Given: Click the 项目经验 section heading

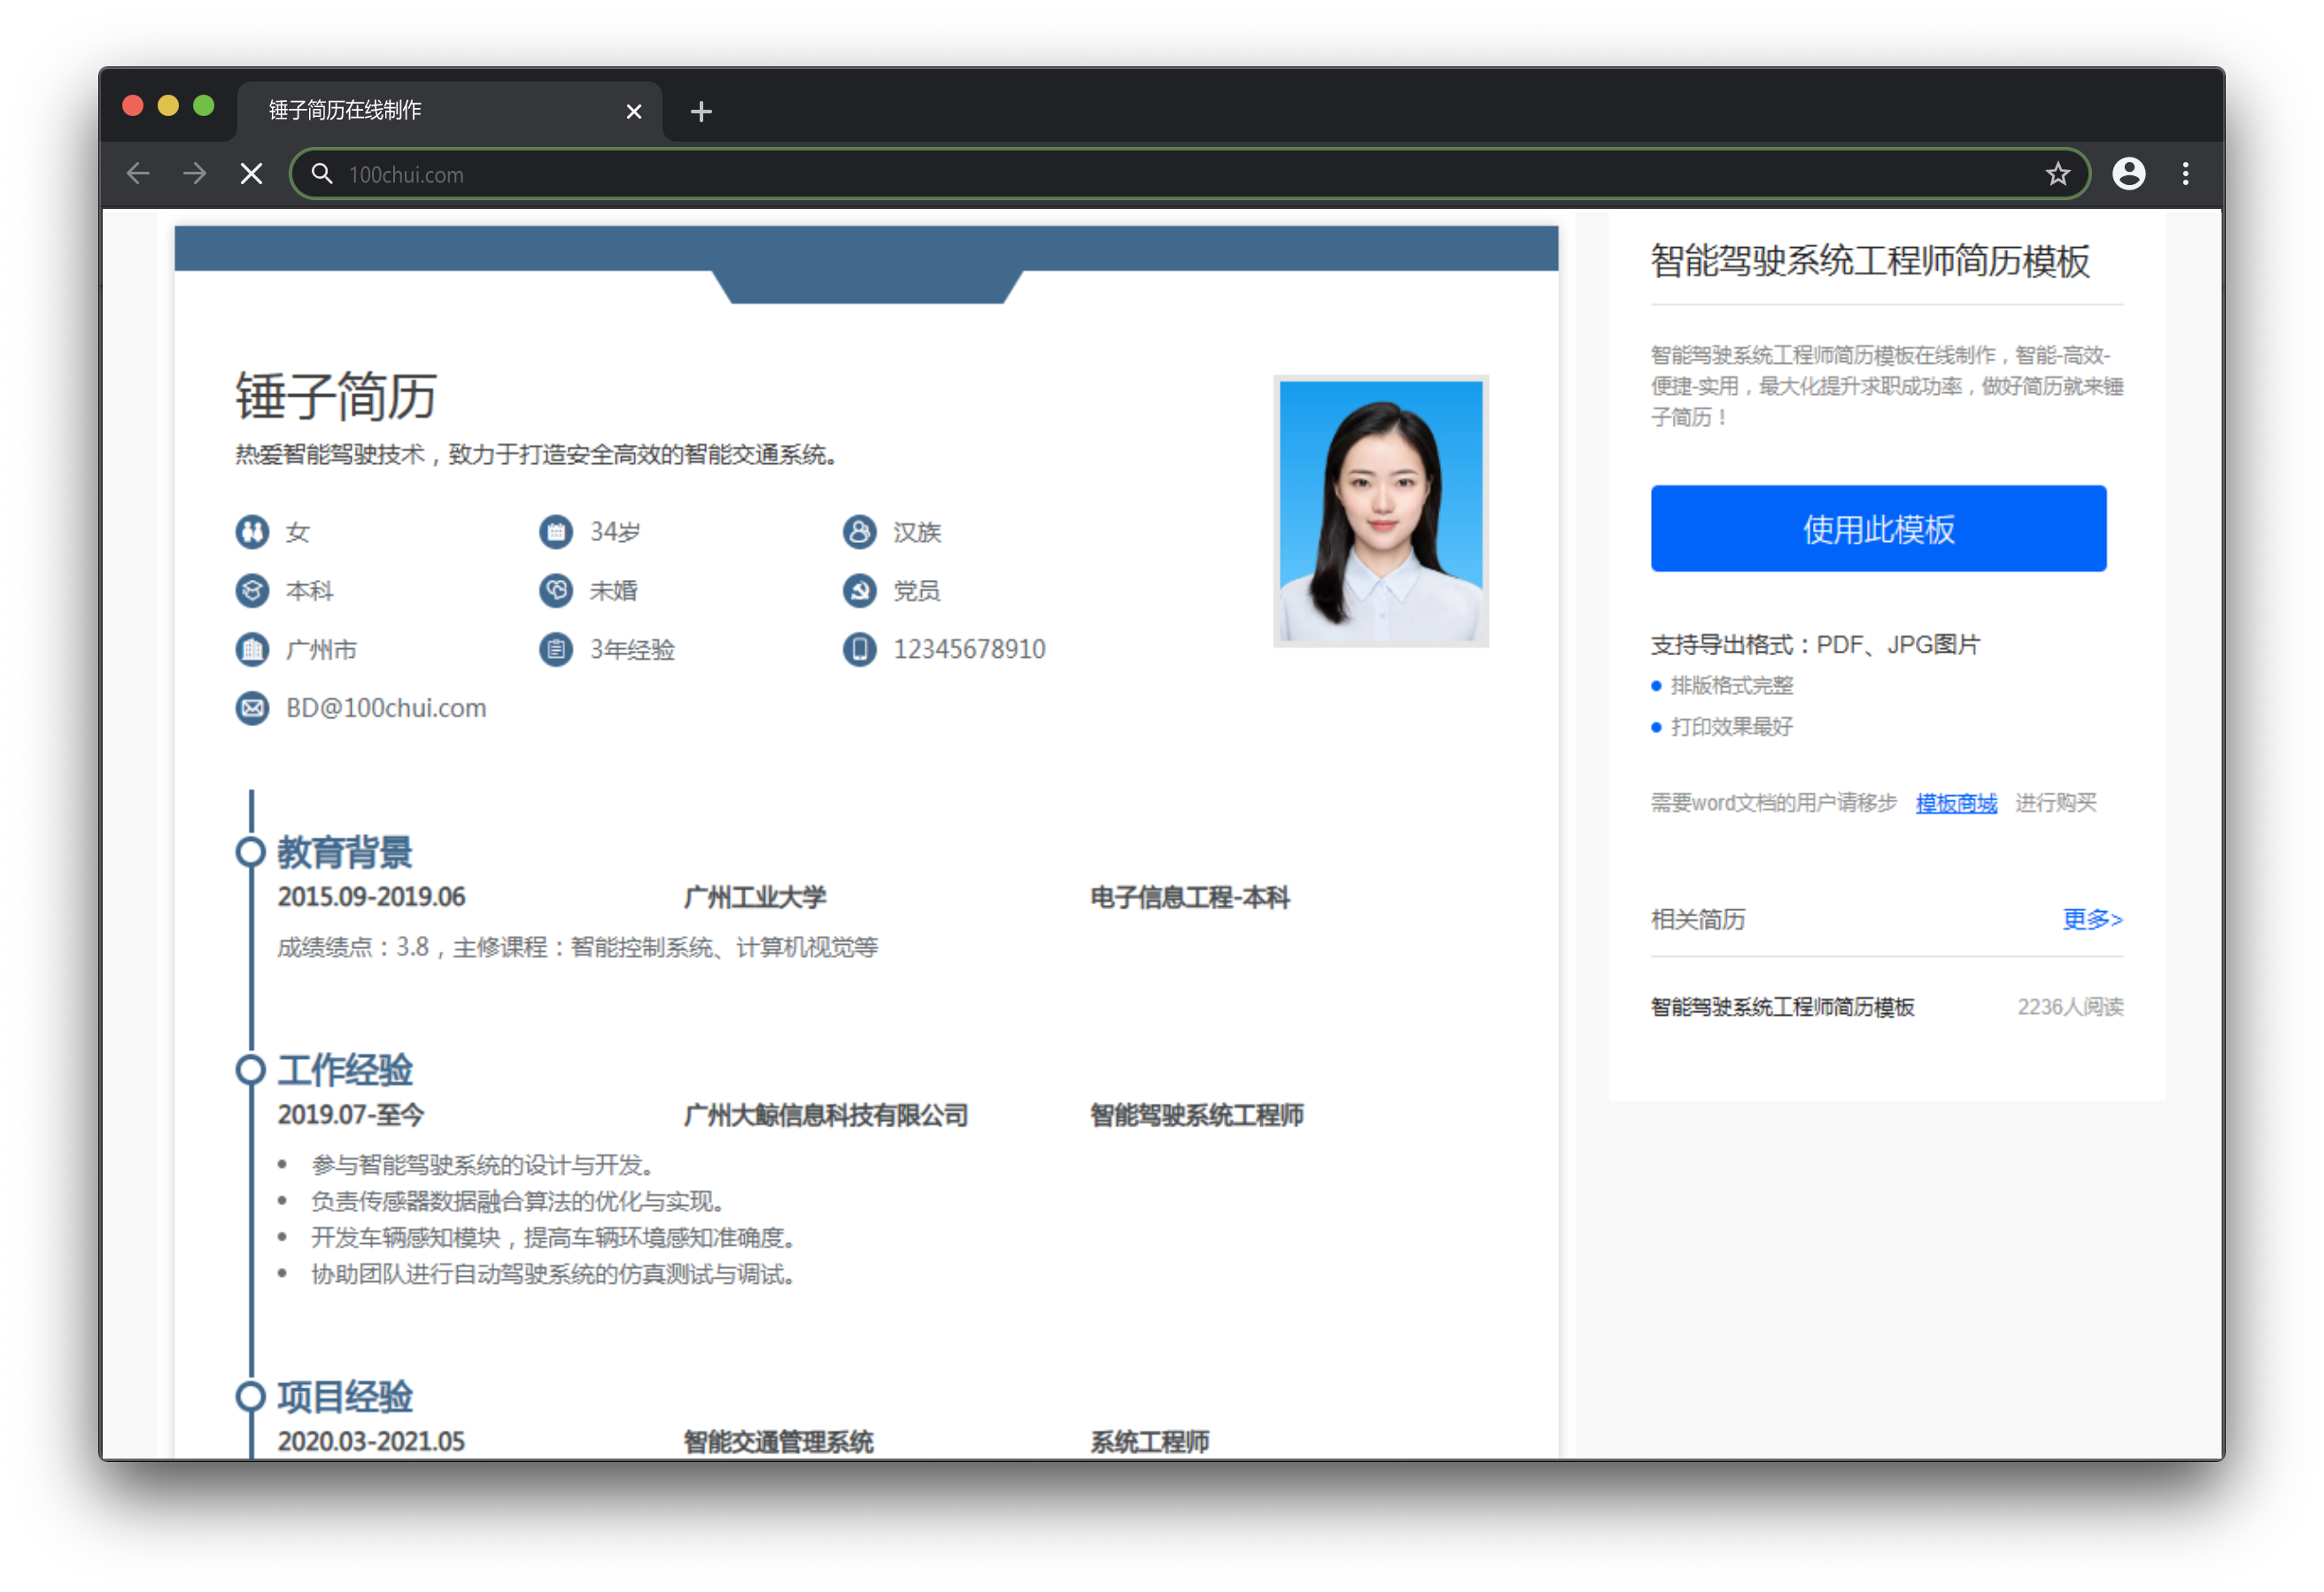Looking at the screenshot, I should 345,1398.
